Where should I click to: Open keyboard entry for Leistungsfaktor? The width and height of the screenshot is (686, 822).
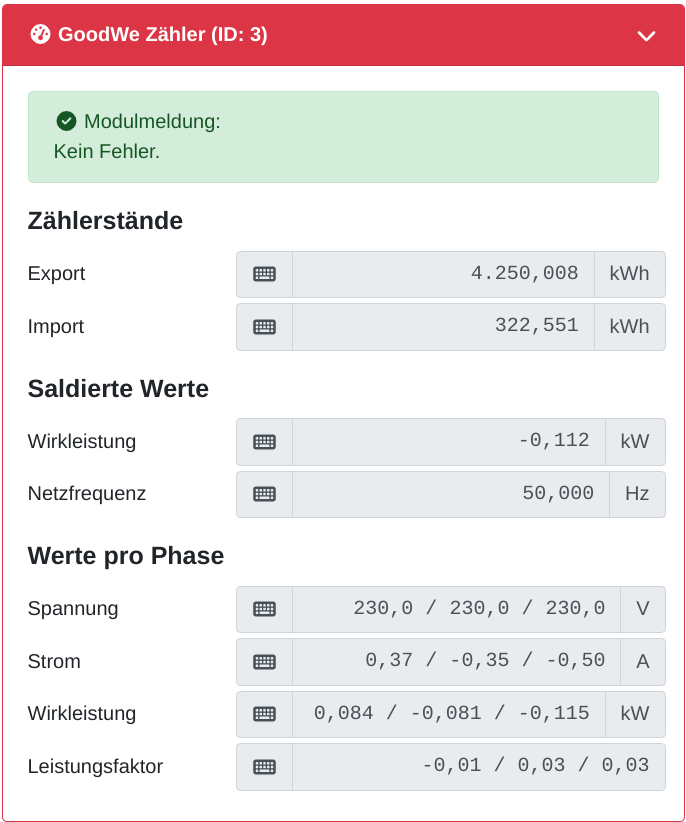click(x=263, y=766)
